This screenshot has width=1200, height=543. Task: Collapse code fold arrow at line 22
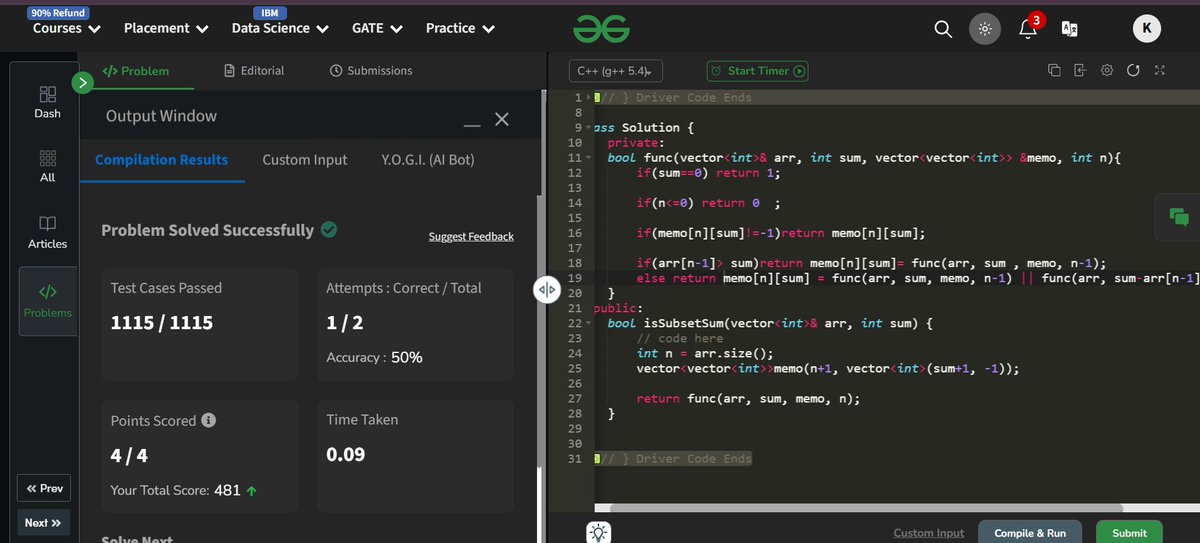coord(588,323)
